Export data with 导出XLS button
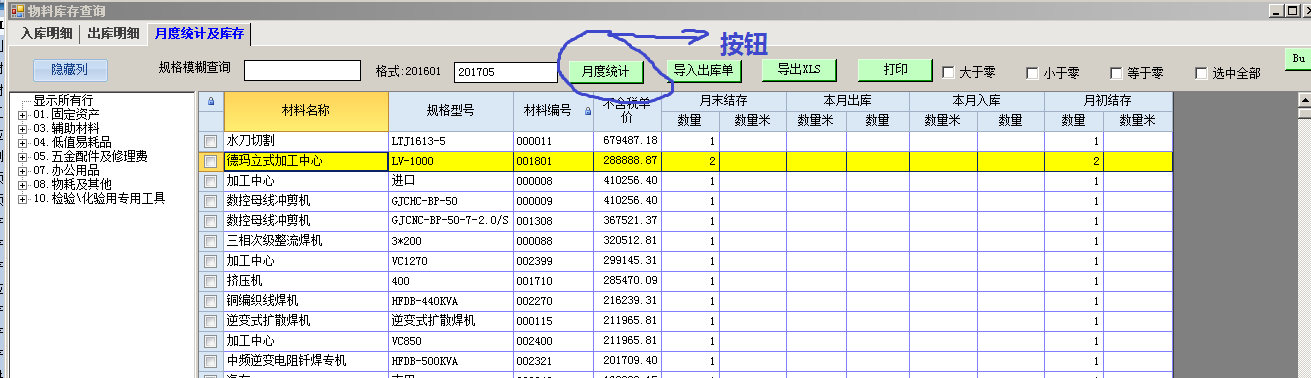 click(798, 69)
